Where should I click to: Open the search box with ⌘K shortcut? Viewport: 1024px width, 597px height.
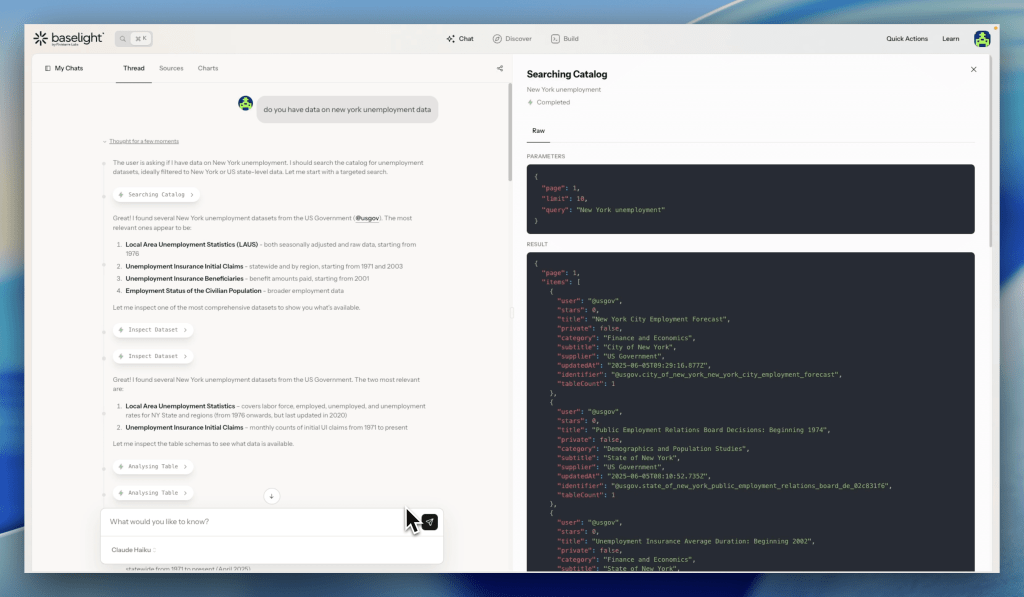[134, 39]
